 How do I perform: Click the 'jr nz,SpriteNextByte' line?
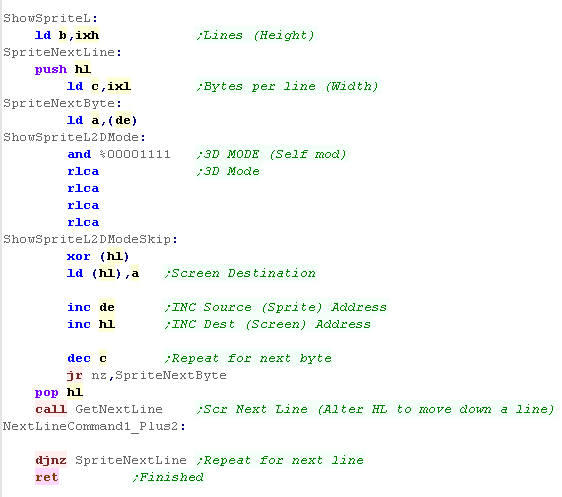[147, 375]
